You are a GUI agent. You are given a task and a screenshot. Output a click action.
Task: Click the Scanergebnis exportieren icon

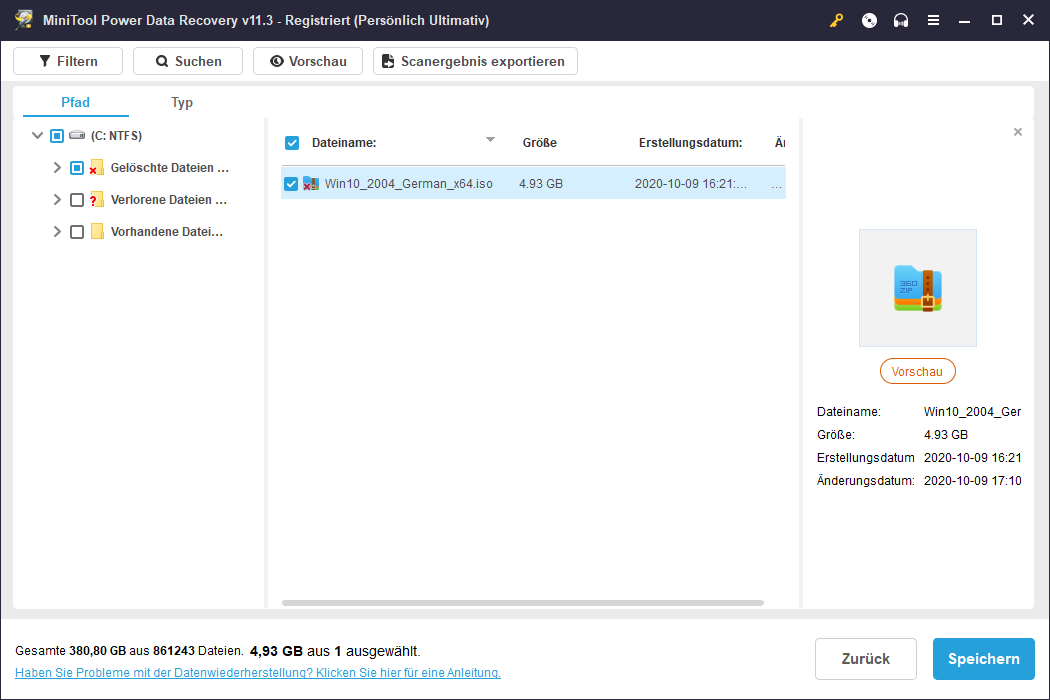pyautogui.click(x=388, y=60)
